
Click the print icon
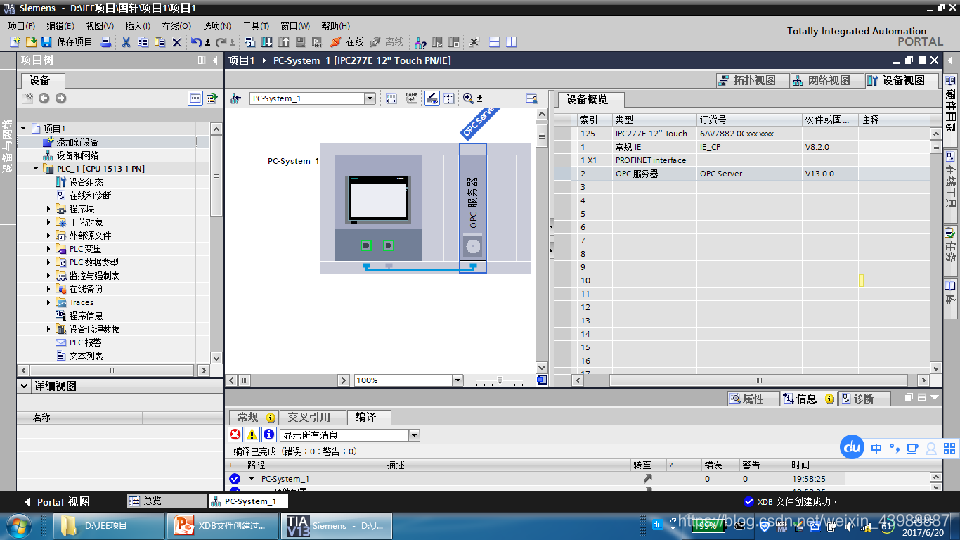(106, 42)
